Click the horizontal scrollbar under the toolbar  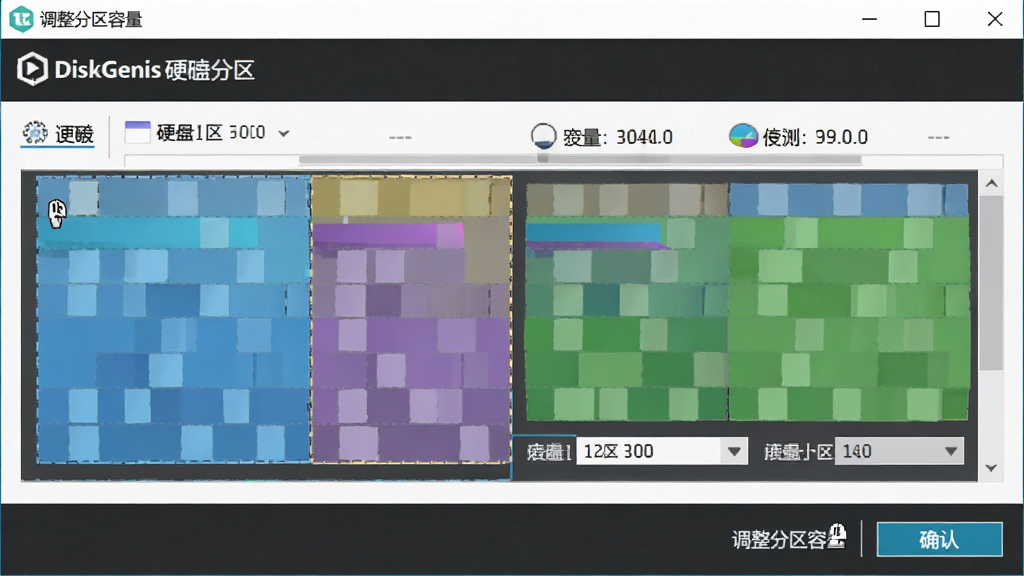click(x=580, y=159)
